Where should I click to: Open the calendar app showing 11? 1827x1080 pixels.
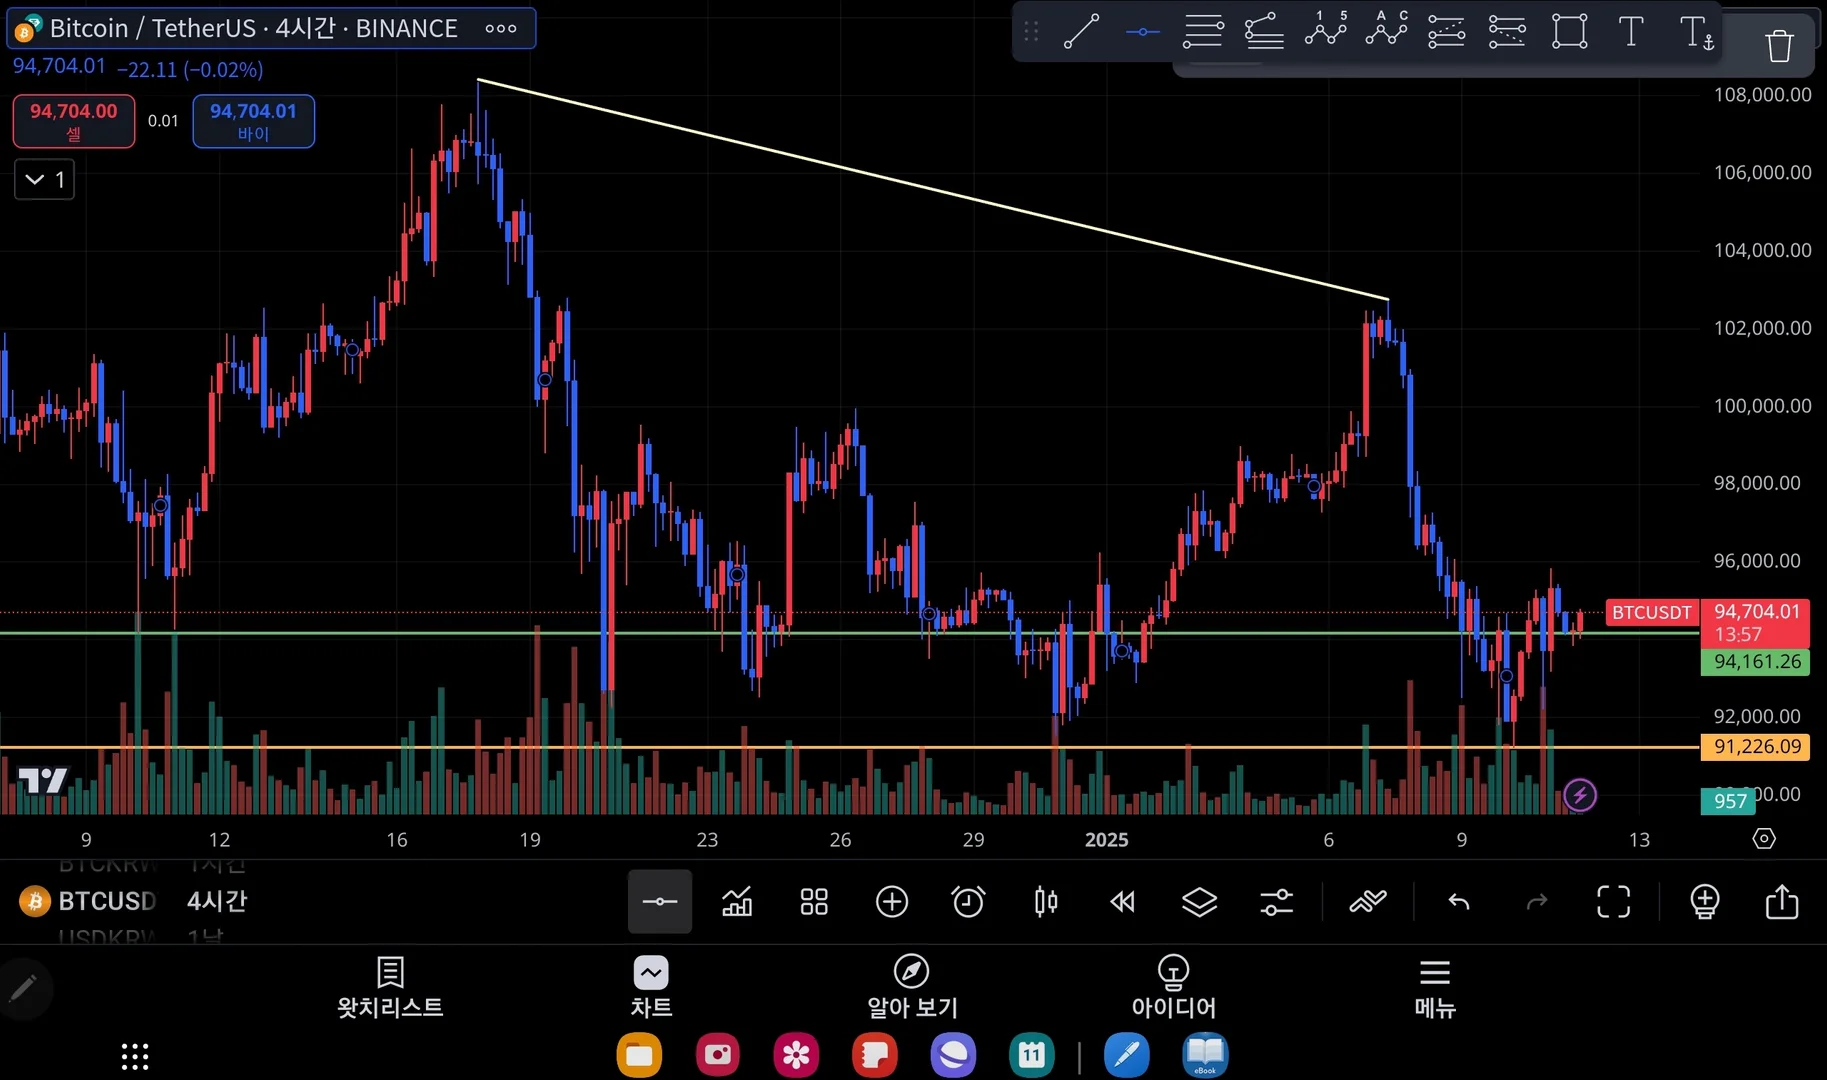pyautogui.click(x=1031, y=1055)
